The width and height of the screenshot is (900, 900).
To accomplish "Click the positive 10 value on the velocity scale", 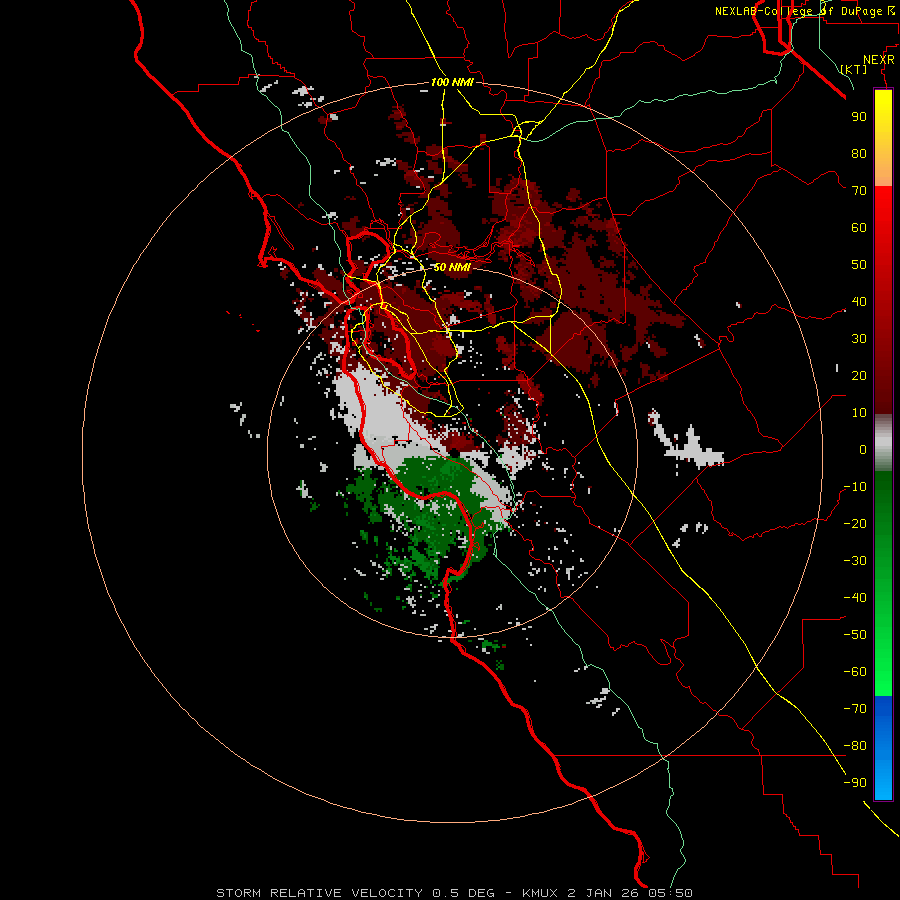I will (x=859, y=413).
